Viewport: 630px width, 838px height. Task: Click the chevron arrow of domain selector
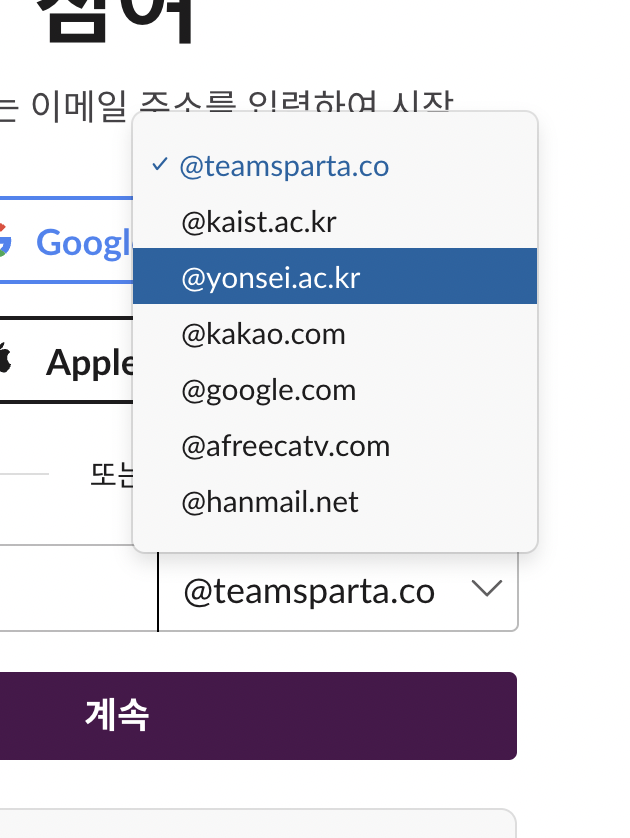(487, 588)
